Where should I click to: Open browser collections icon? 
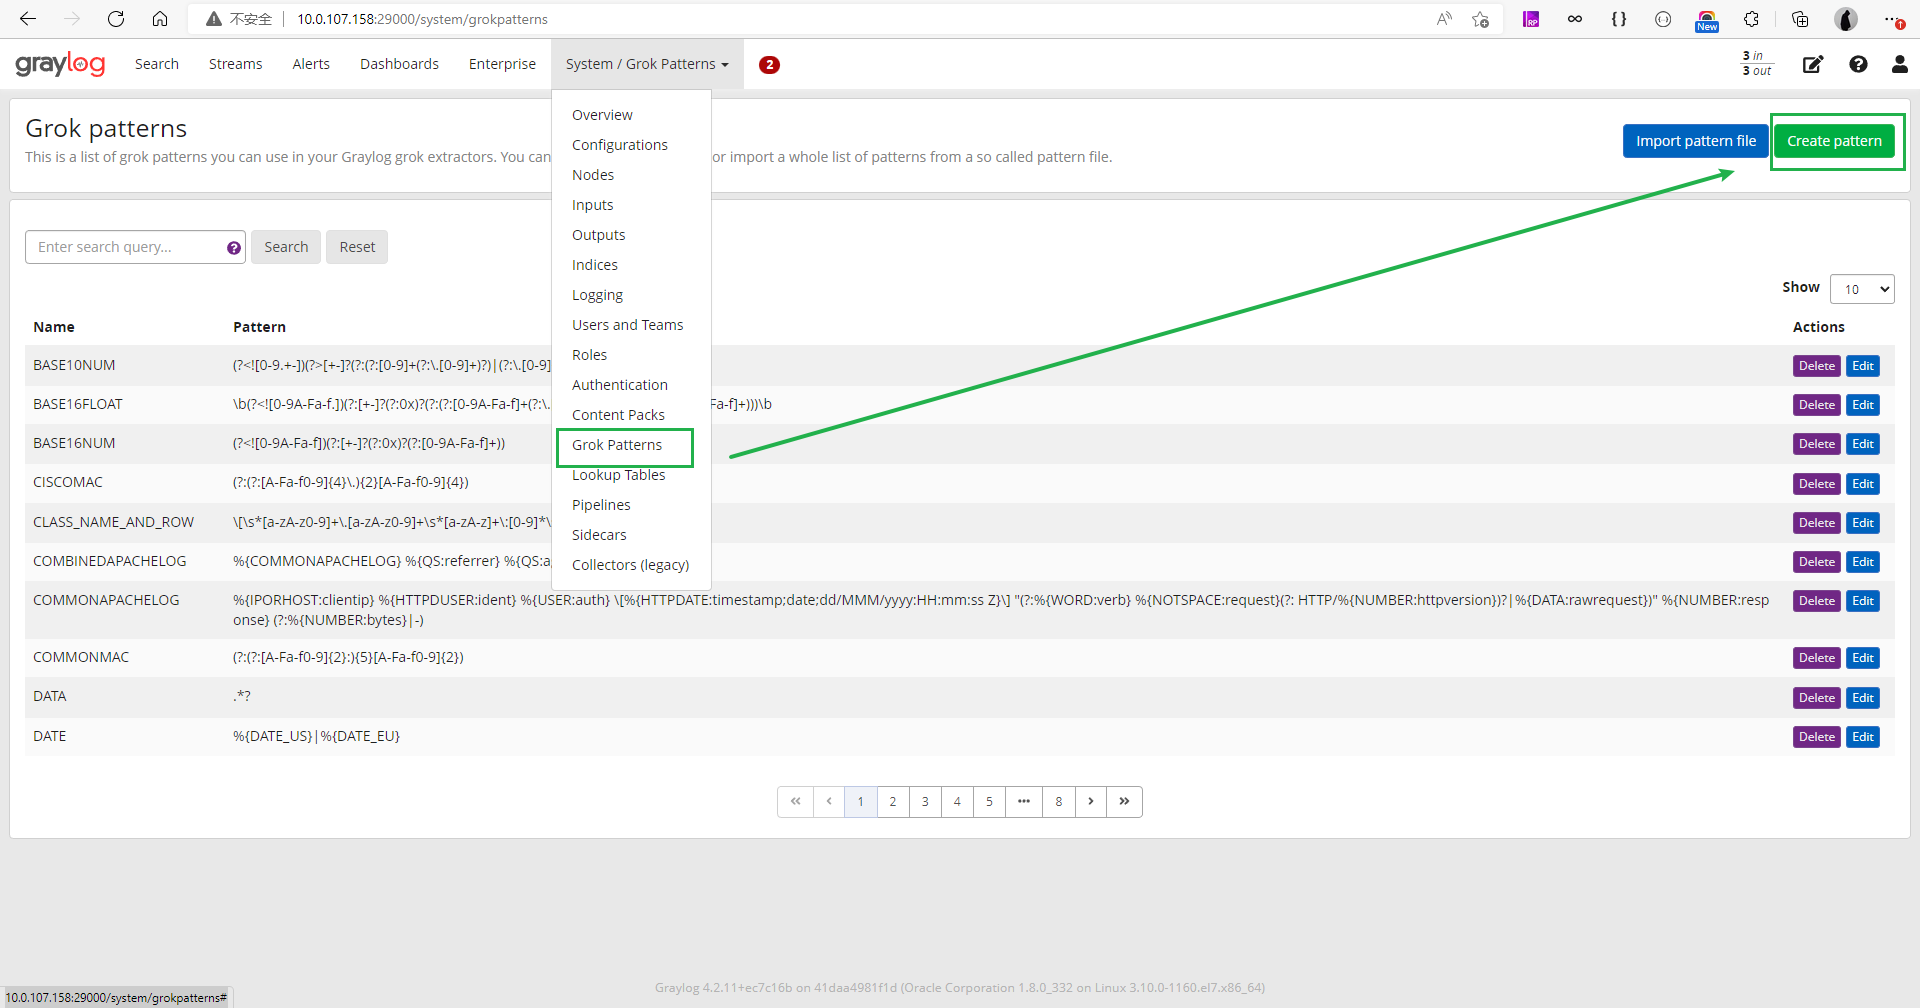[1800, 19]
